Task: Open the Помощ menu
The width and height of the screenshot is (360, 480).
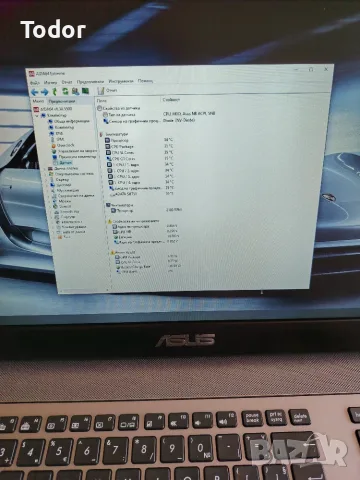Action: [145, 81]
